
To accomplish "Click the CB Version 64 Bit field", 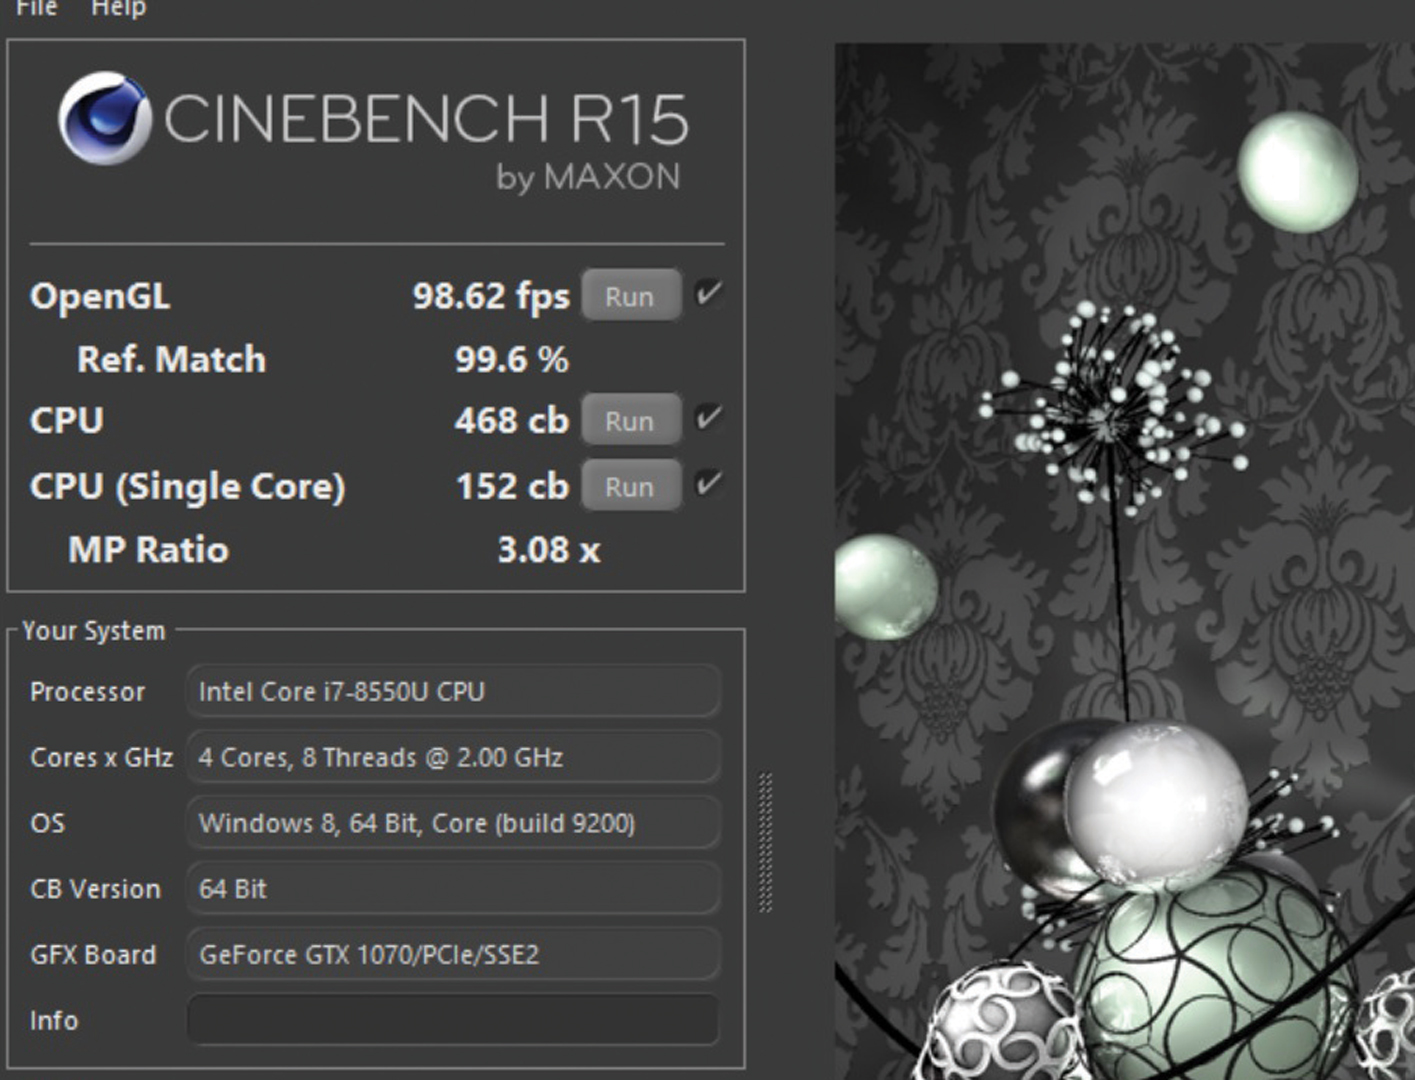I will coord(453,888).
